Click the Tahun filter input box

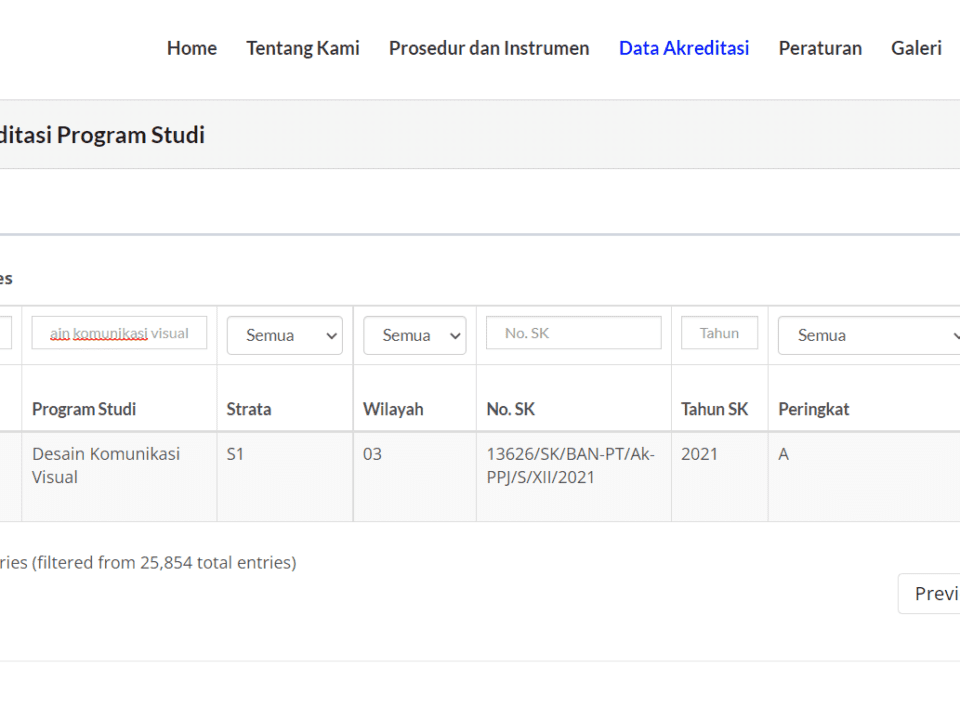[719, 333]
